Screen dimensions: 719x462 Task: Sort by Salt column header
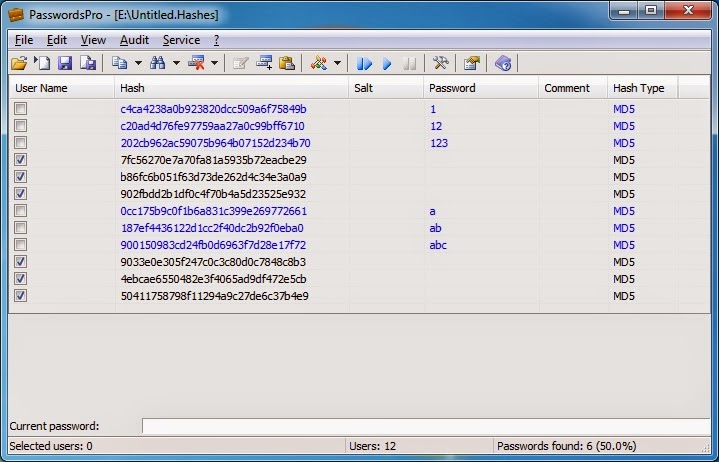pyautogui.click(x=386, y=88)
